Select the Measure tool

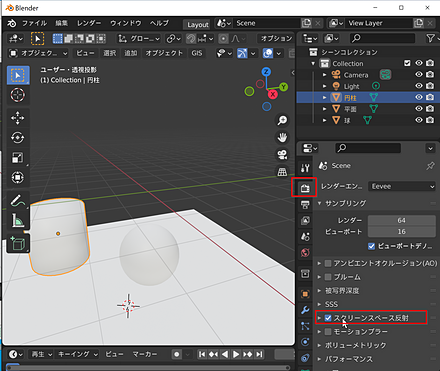point(18,220)
